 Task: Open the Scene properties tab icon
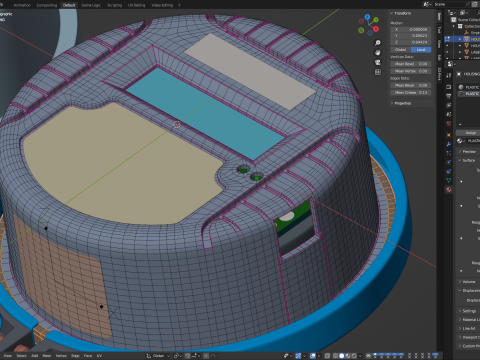click(449, 114)
